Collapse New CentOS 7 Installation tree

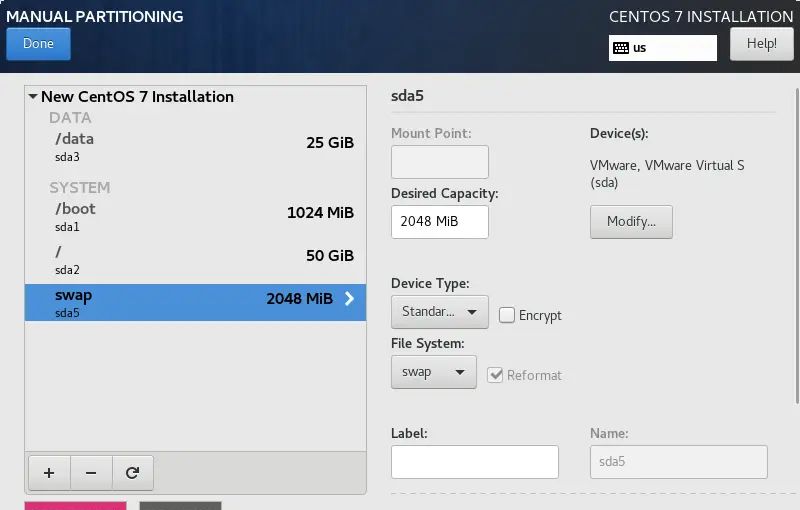click(33, 96)
